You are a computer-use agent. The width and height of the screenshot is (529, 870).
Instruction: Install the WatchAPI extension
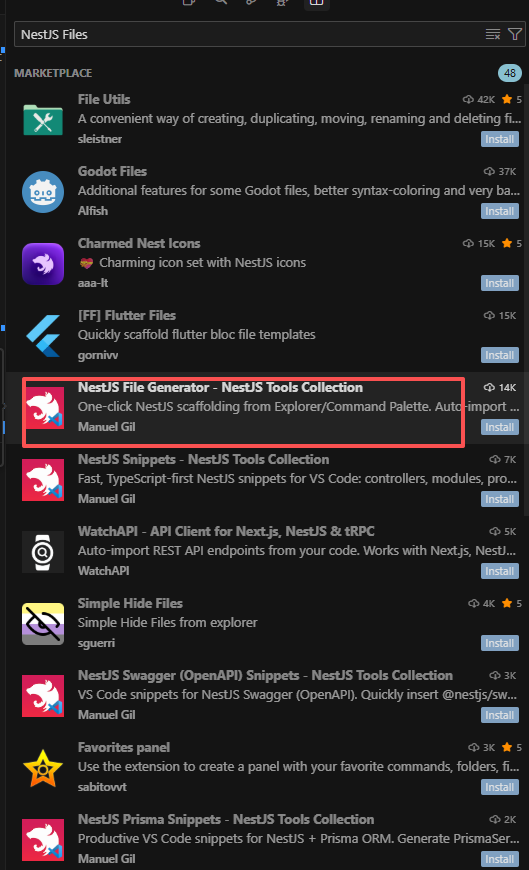point(500,571)
